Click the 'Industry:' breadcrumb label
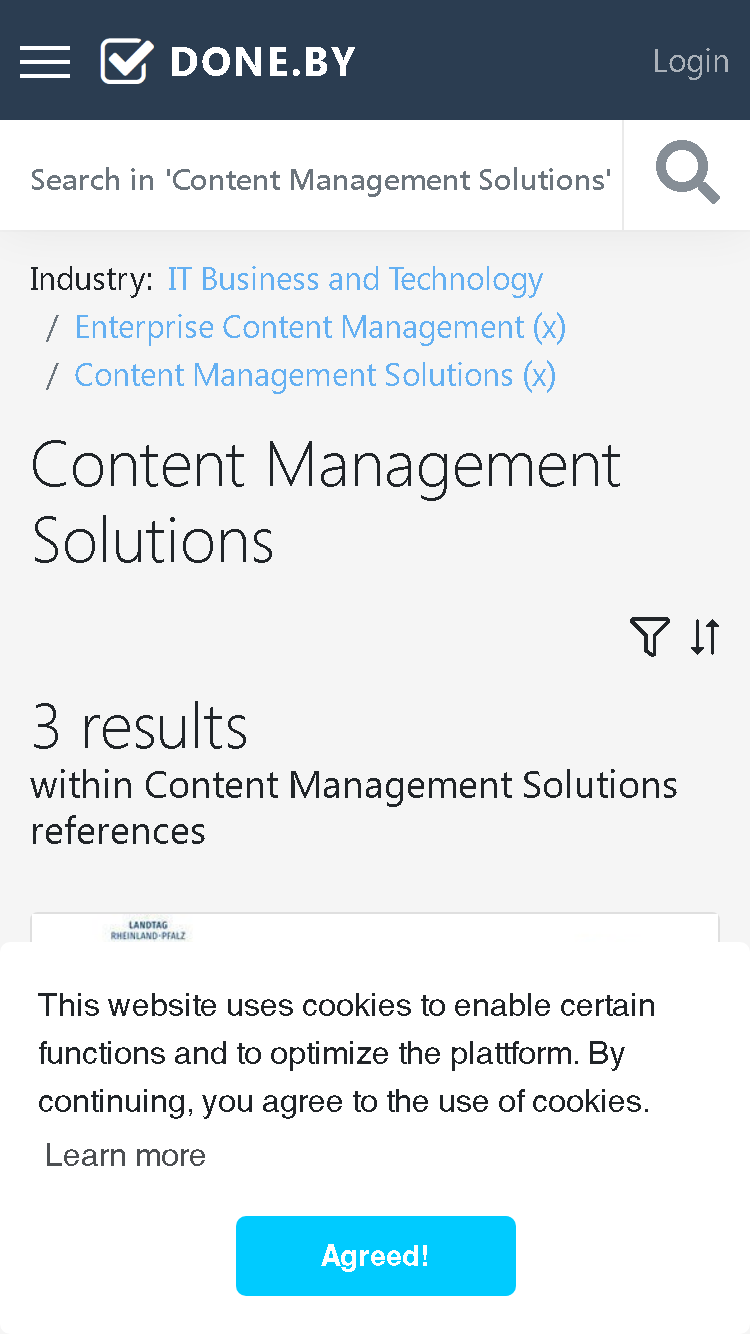Screen dimensions: 750x1334 point(92,279)
